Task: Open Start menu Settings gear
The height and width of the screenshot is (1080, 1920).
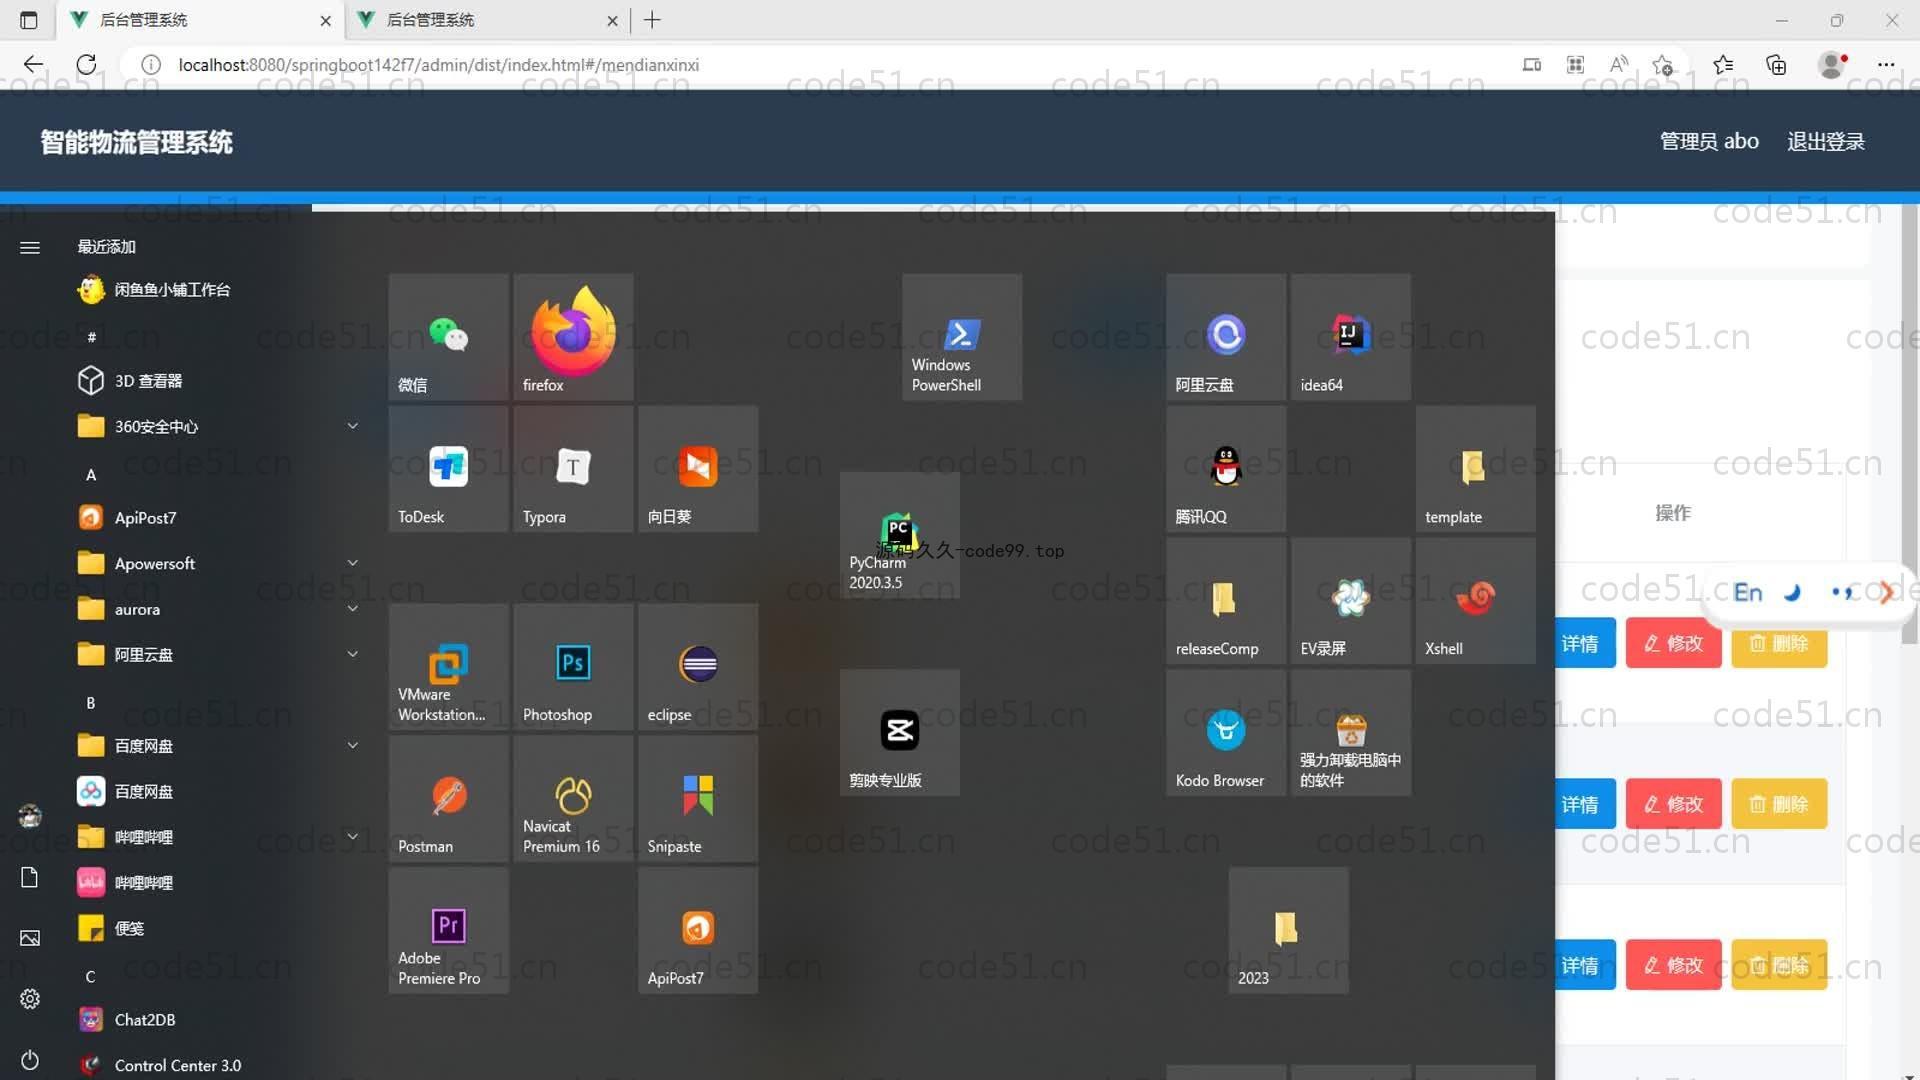Action: coord(30,999)
